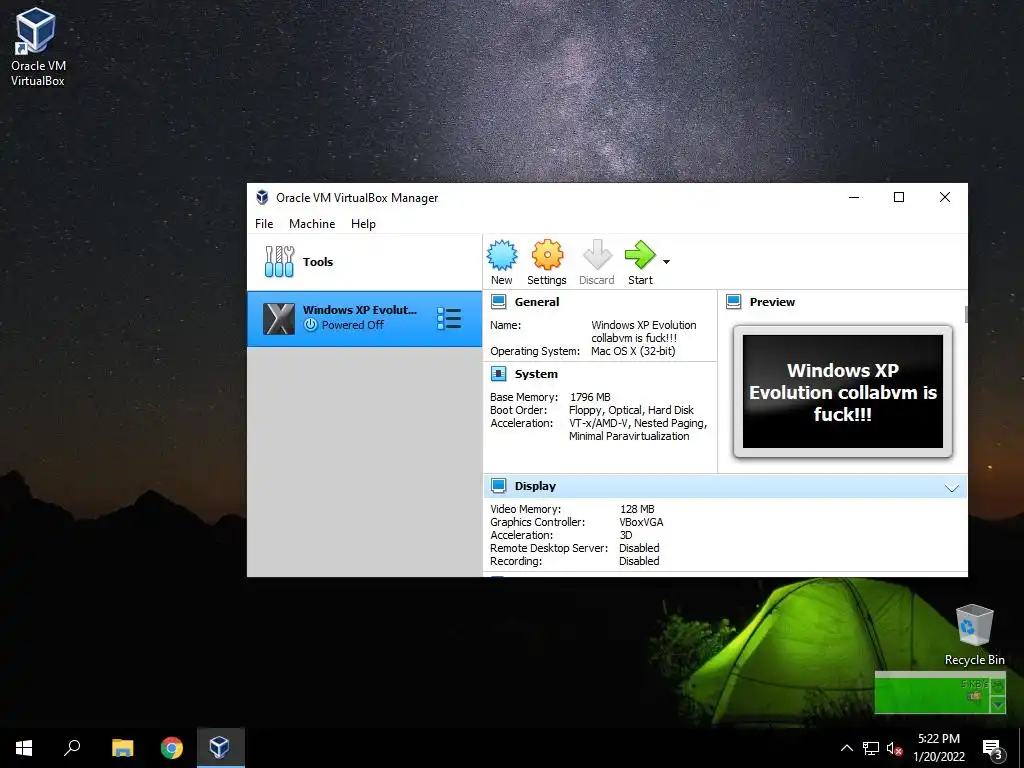Click 'Floppy, Optical, Hard Disk' boot order
1024x768 pixels.
coord(631,410)
